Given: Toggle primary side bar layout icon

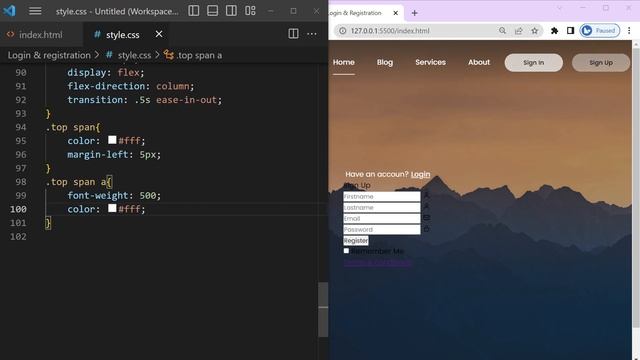Looking at the screenshot, I should pyautogui.click(x=194, y=11).
